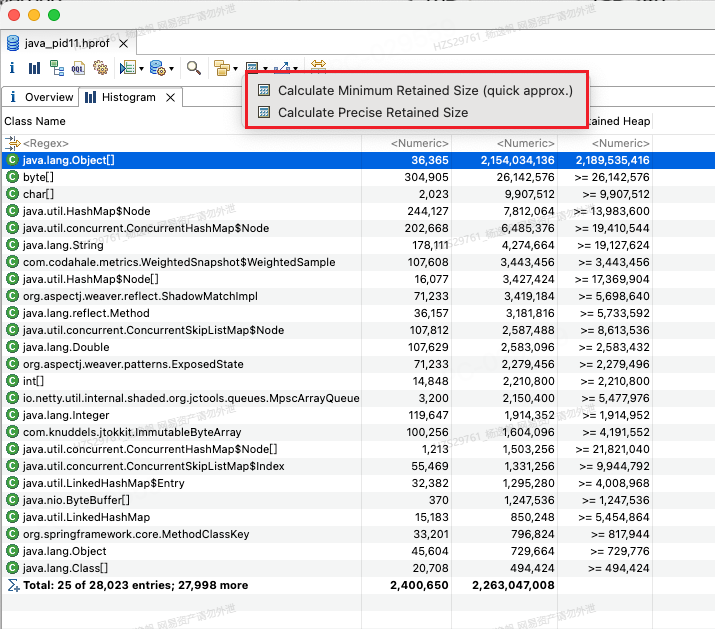The height and width of the screenshot is (629, 715).
Task: Expand the Query Browser dropdown arrow
Action: [x=171, y=69]
